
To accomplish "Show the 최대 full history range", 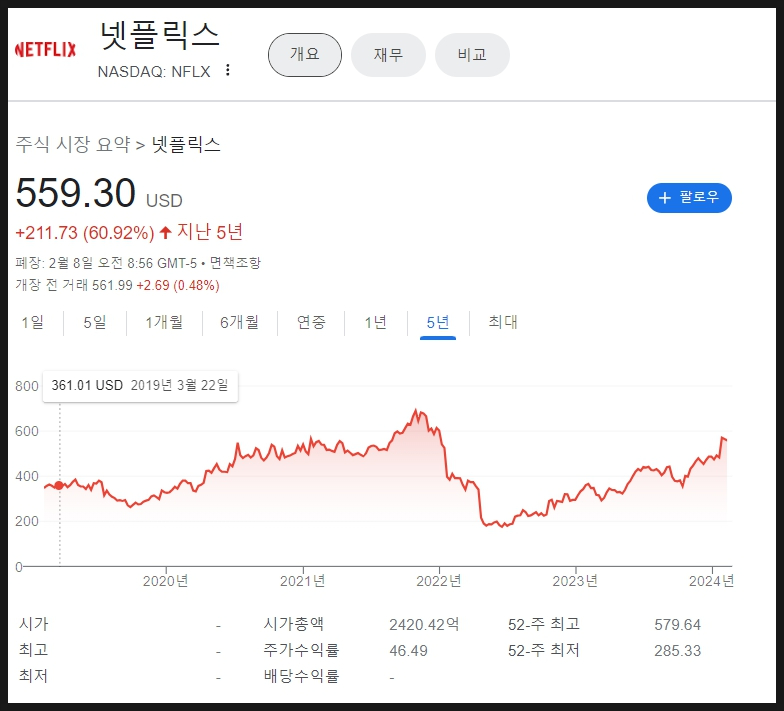I will [503, 322].
